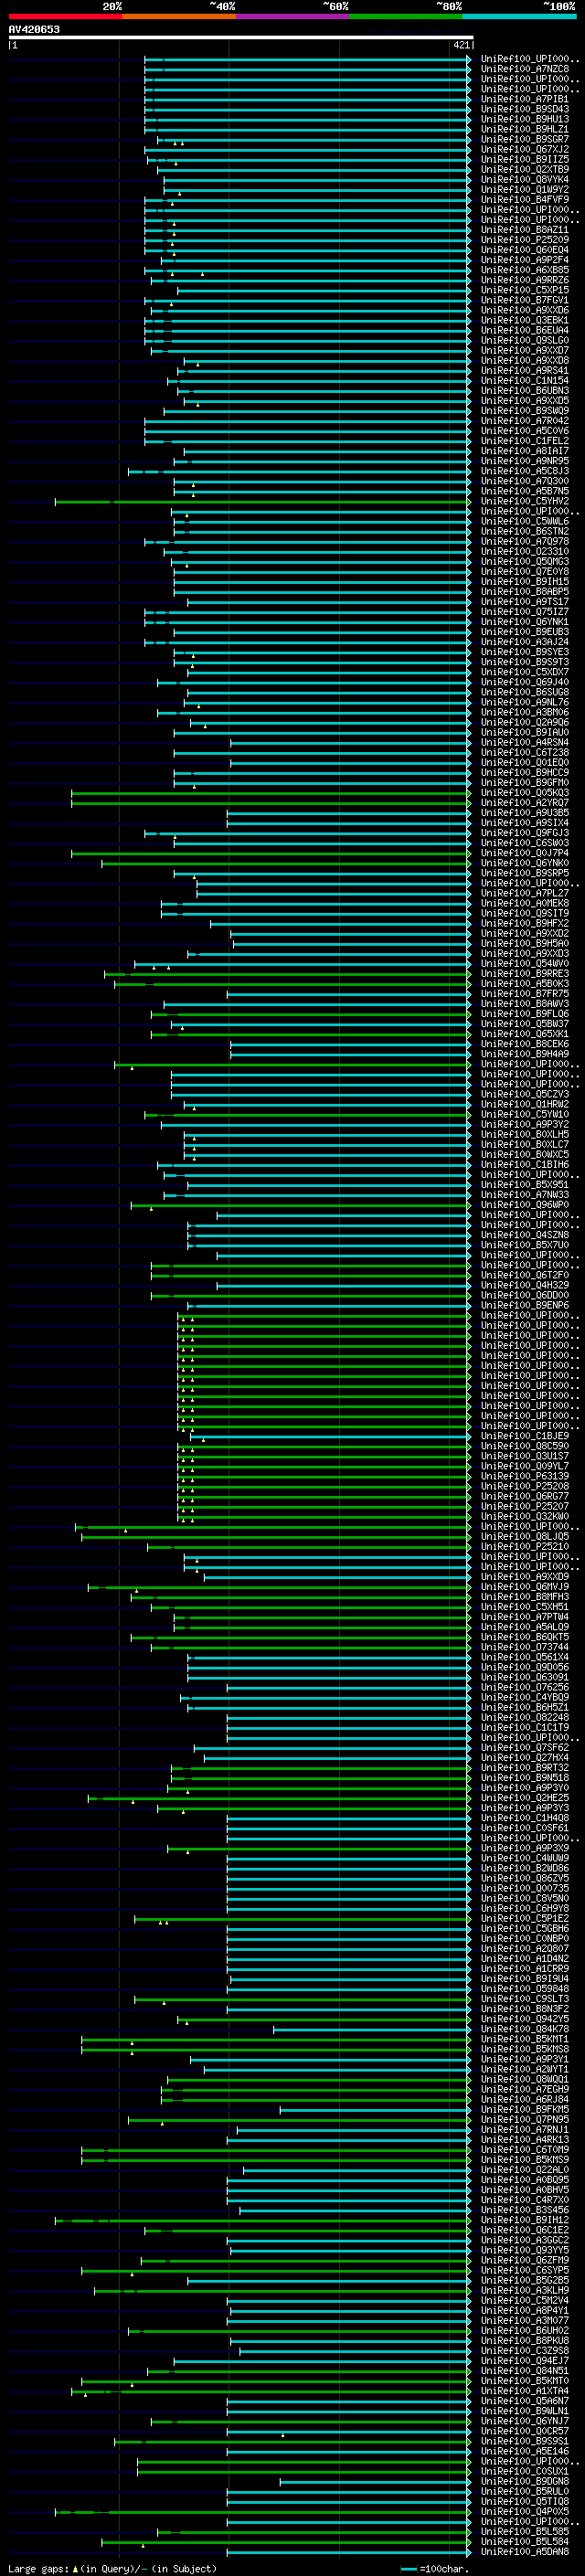The image size is (585, 2576).
Task: Select the UniRef100_Q4P0X5 label
Action: pyautogui.click(x=525, y=2511)
